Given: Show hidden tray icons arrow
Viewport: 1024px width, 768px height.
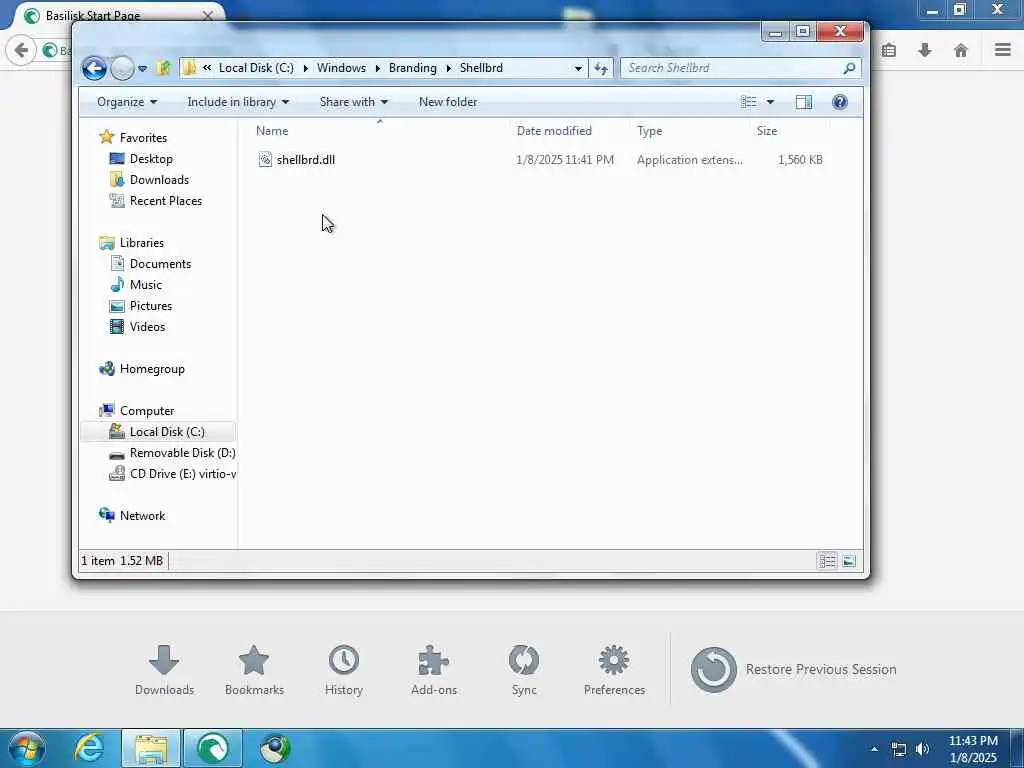Looking at the screenshot, I should [x=874, y=749].
